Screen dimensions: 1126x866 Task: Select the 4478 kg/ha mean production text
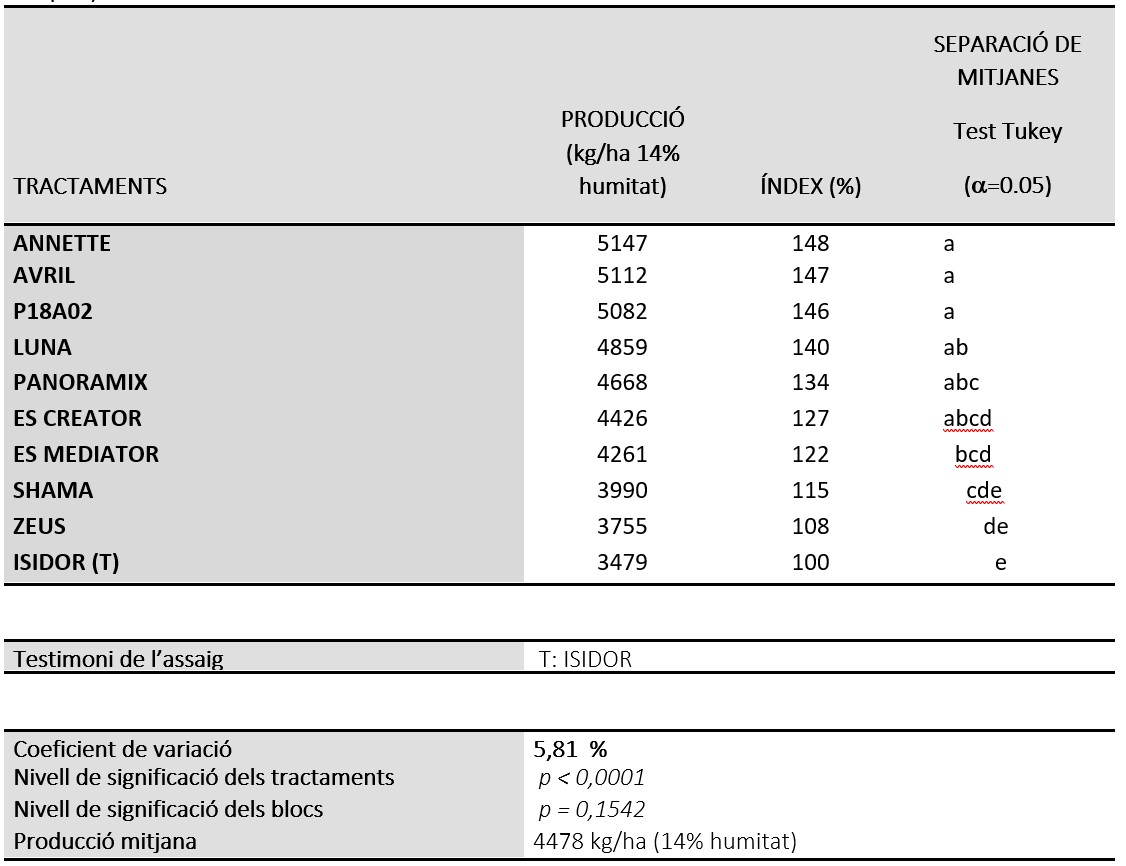click(665, 841)
